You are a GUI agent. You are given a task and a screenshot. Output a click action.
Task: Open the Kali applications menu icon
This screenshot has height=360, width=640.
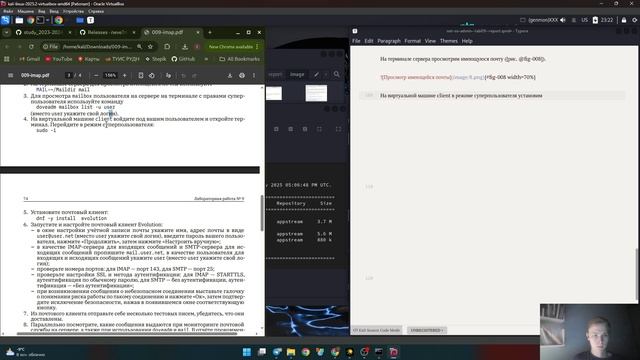[x=5, y=20]
